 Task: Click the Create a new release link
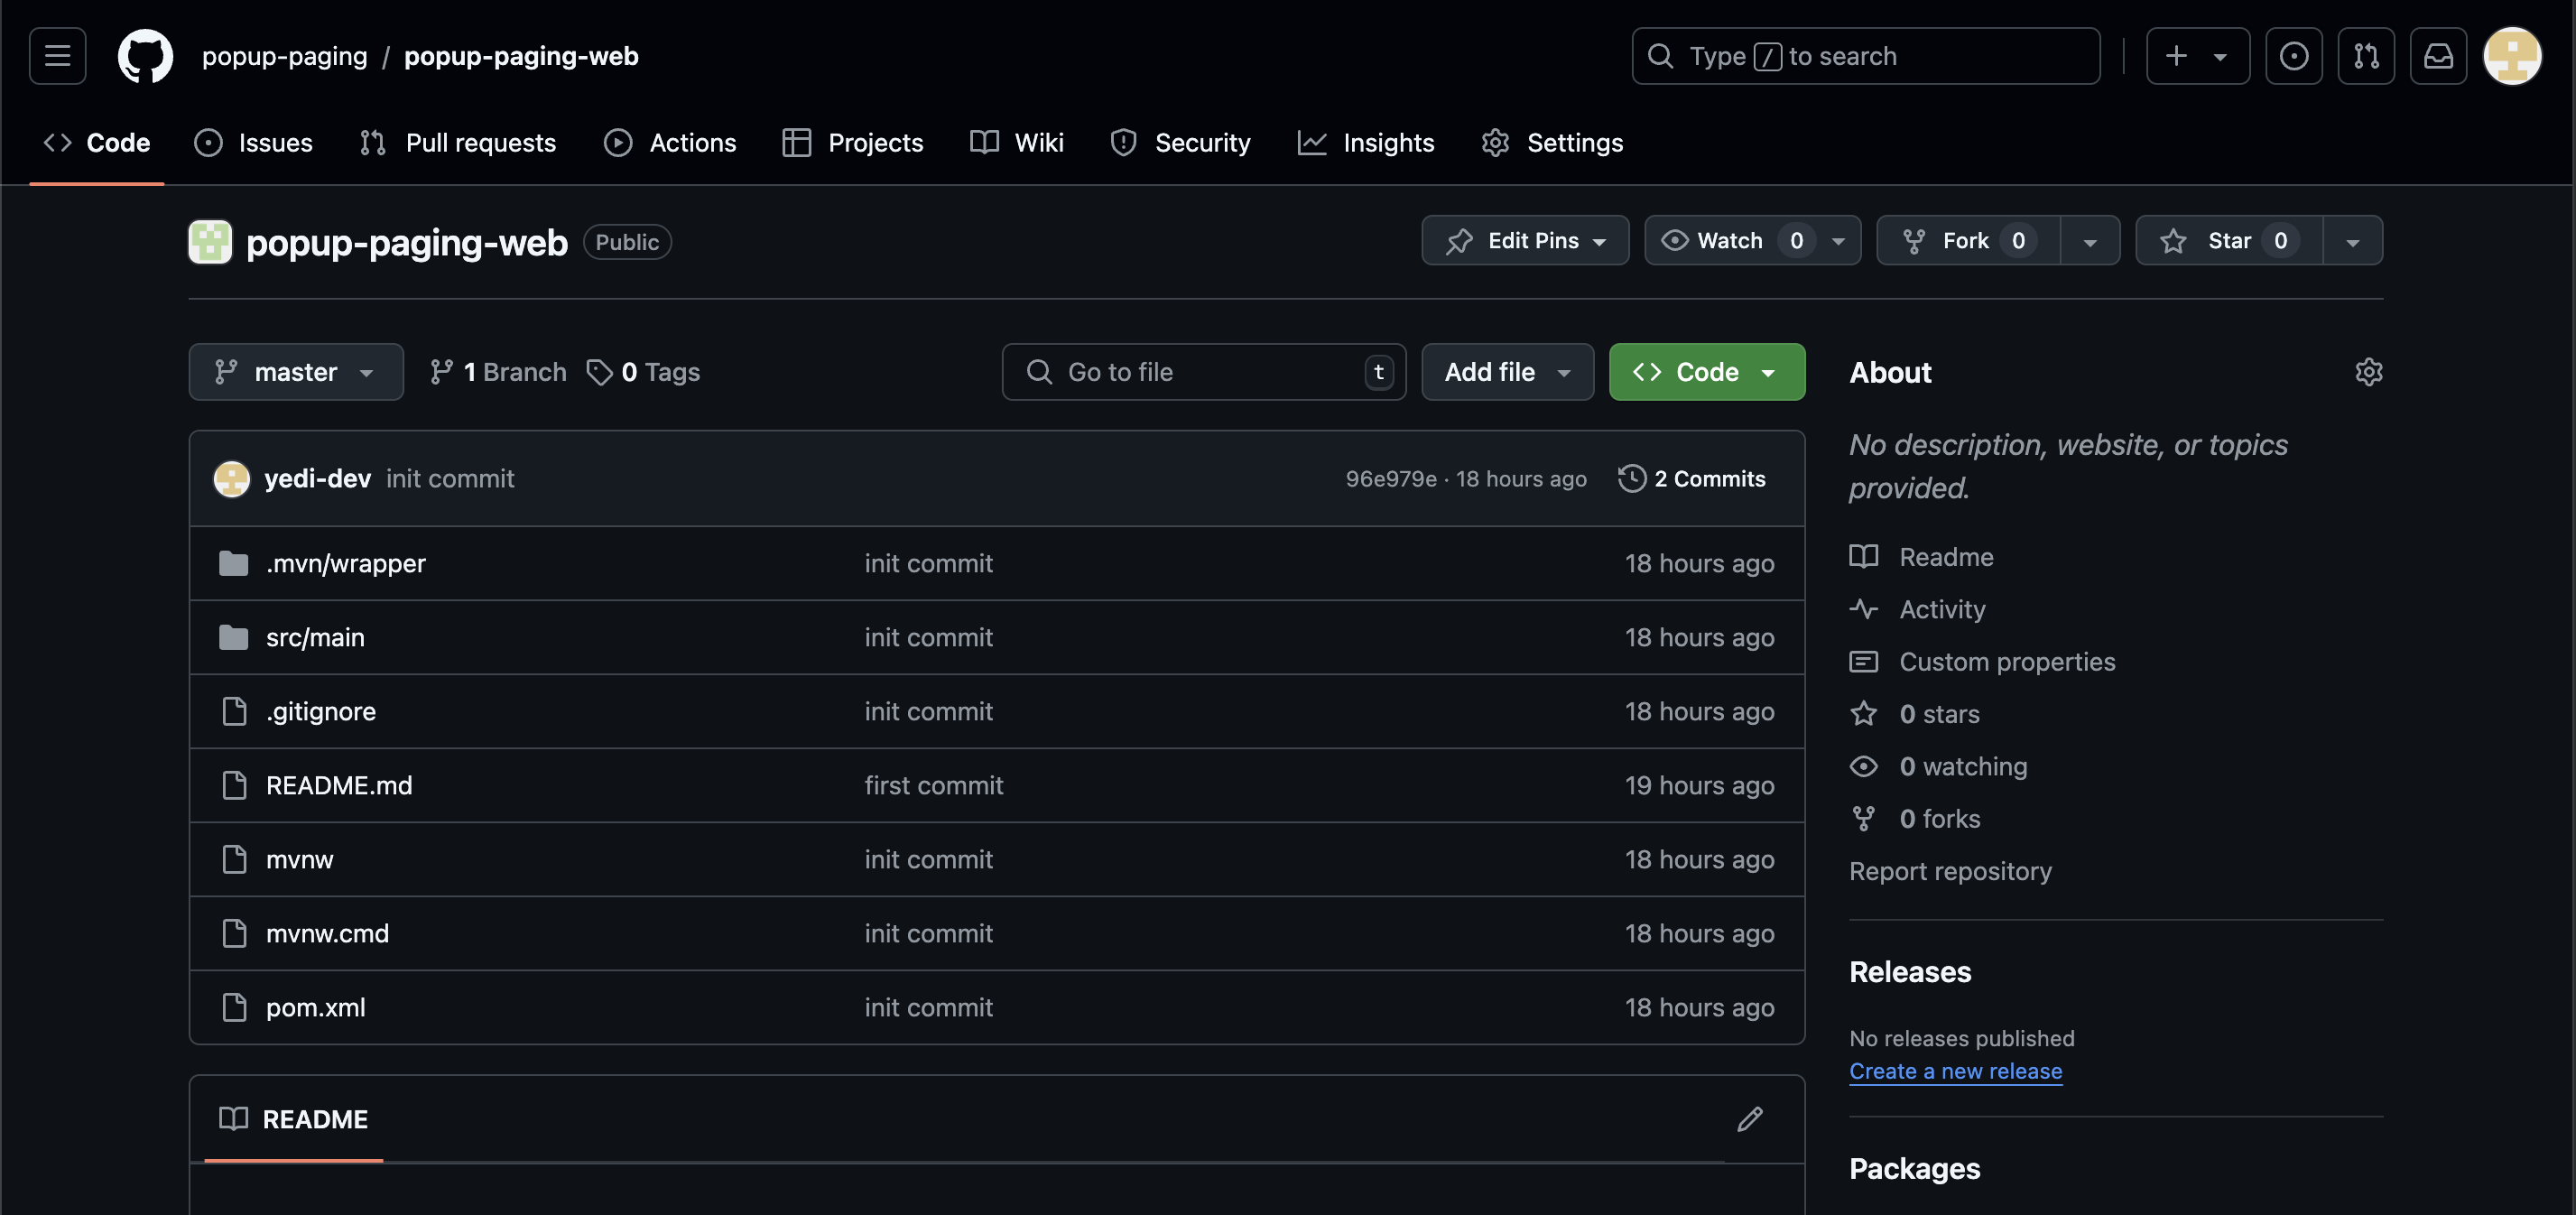(x=1955, y=1071)
